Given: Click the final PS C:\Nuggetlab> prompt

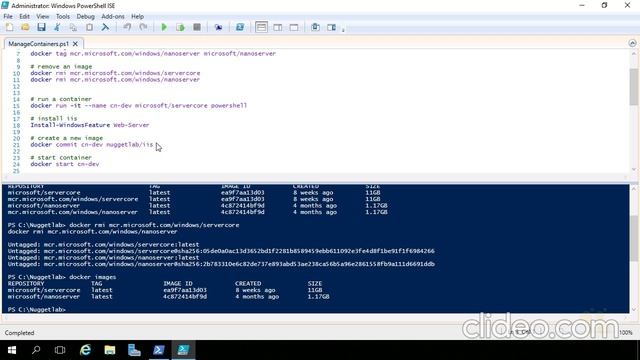Looking at the screenshot, I should [36, 310].
